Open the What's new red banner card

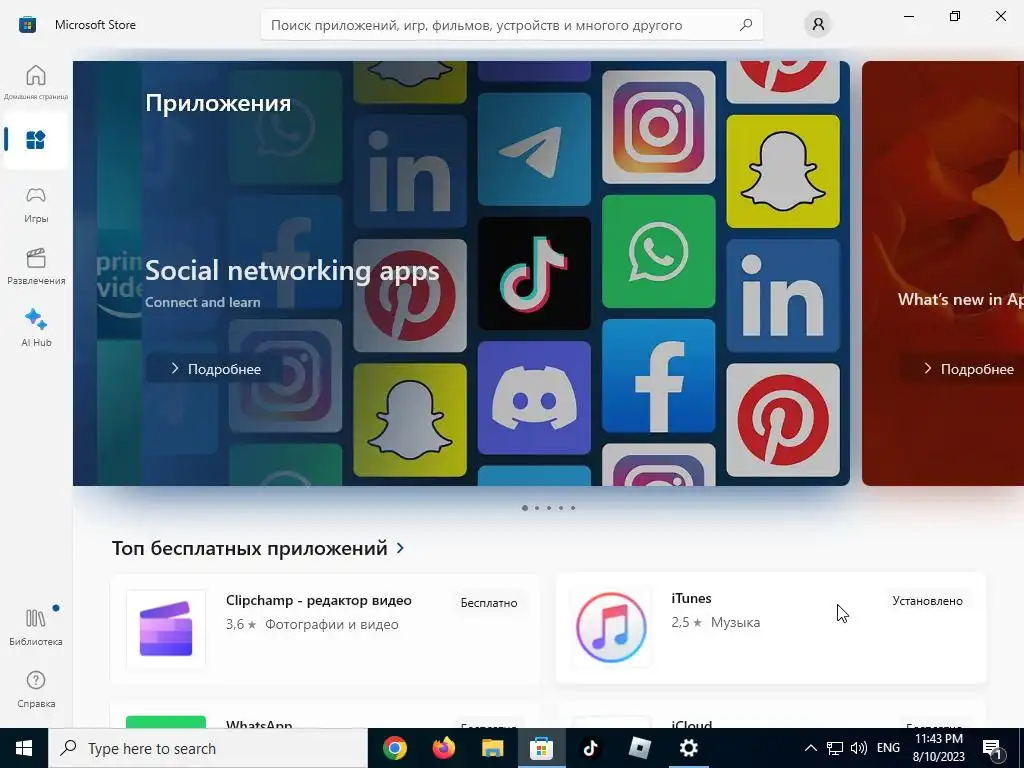(x=943, y=273)
